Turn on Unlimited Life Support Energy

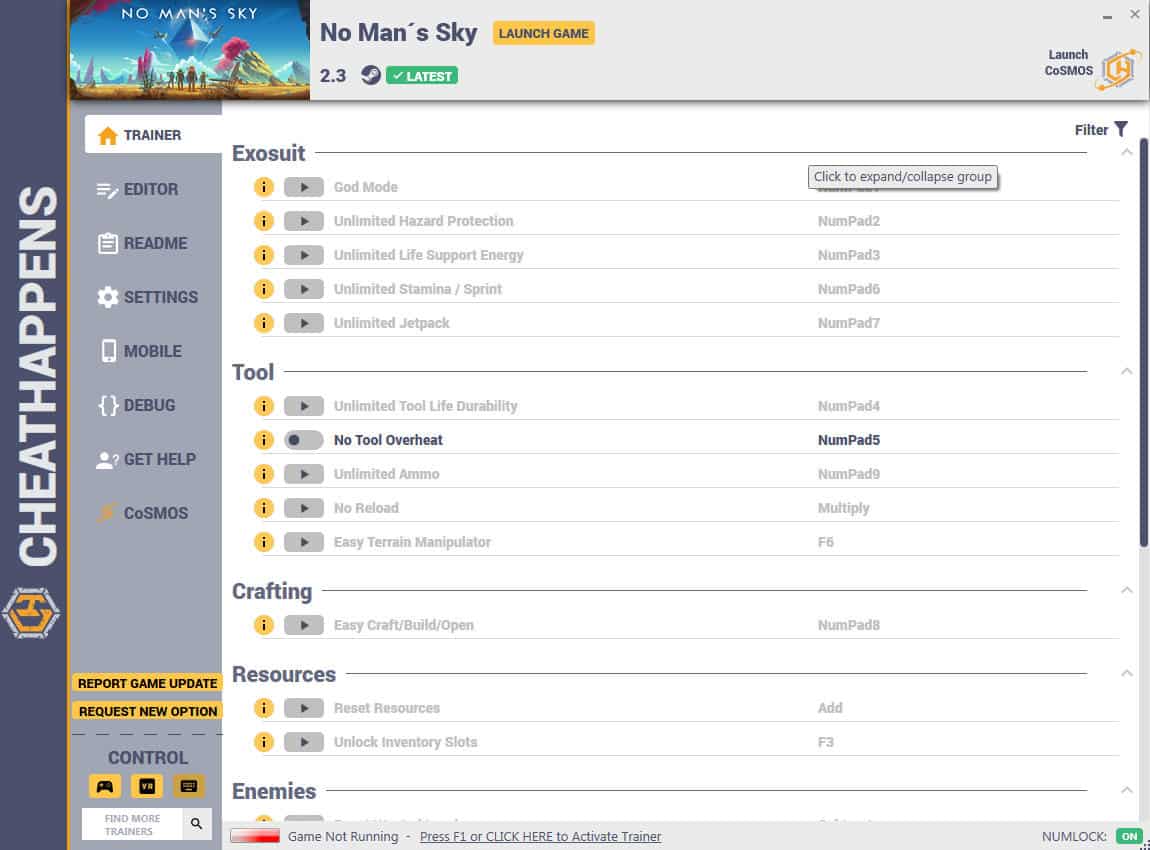click(304, 254)
